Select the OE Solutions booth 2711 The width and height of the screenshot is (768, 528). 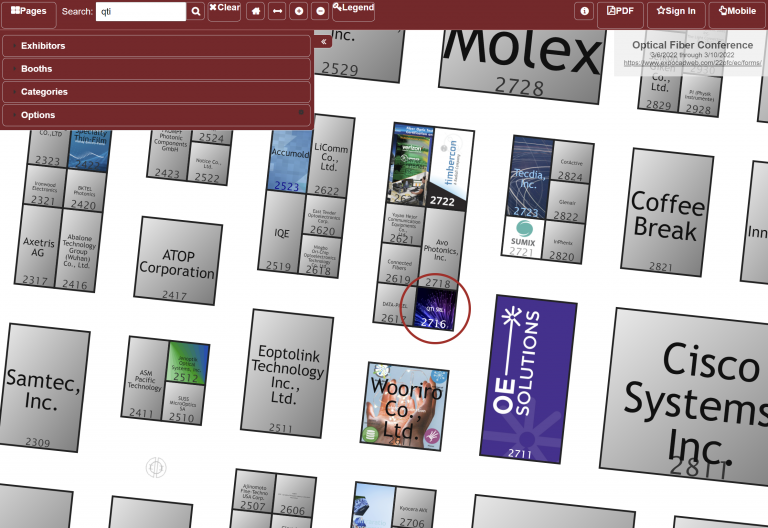point(528,379)
